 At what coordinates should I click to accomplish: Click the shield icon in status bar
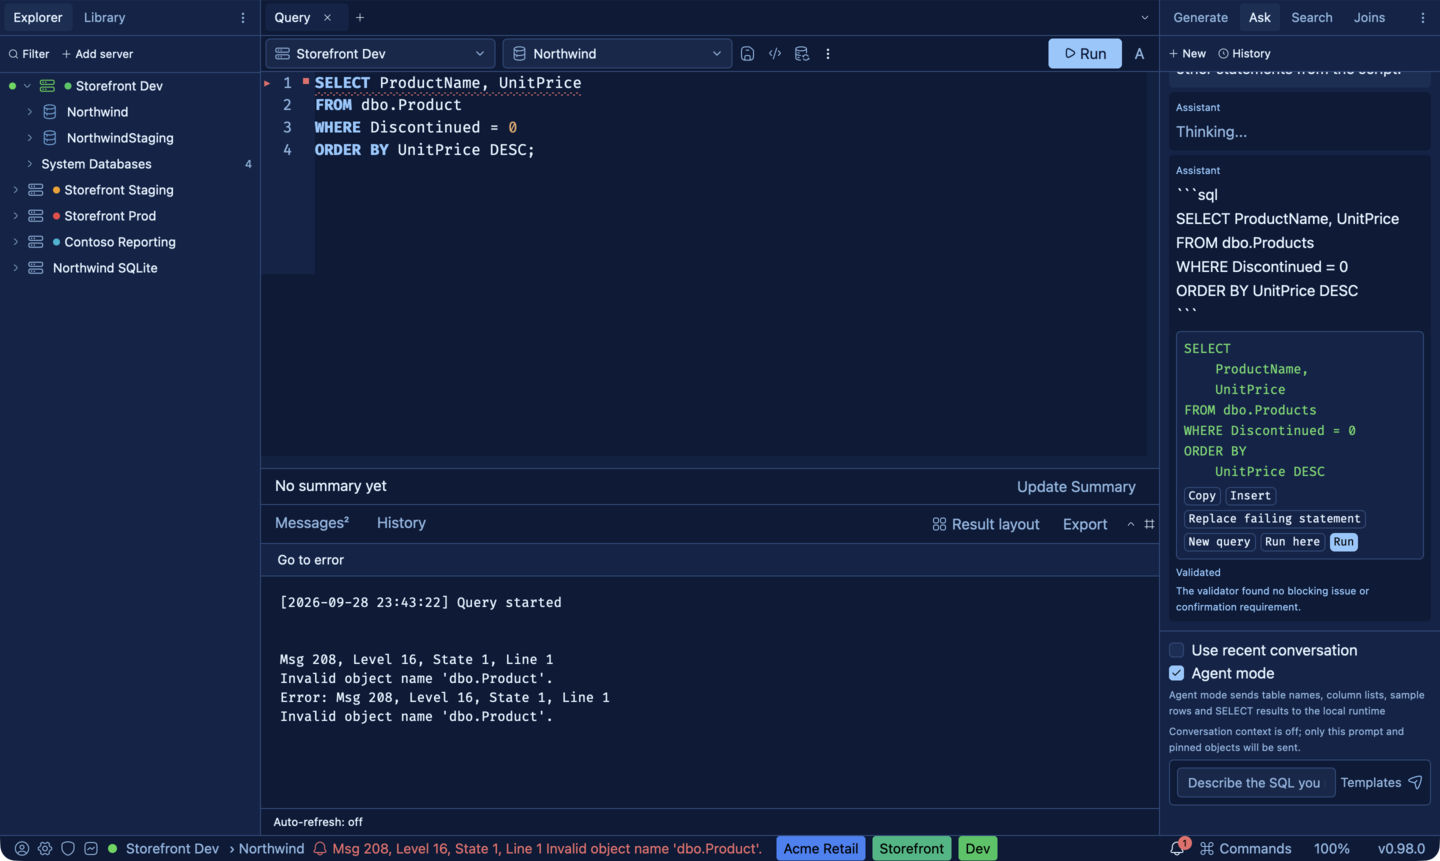point(68,848)
